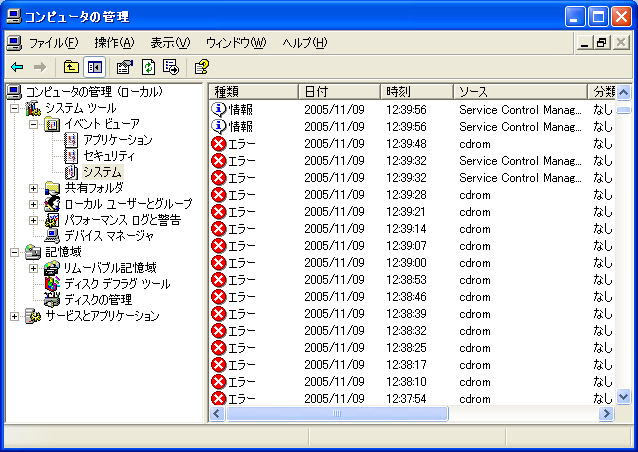Click the Export List toolbar icon
The height and width of the screenshot is (452, 638).
point(171,67)
